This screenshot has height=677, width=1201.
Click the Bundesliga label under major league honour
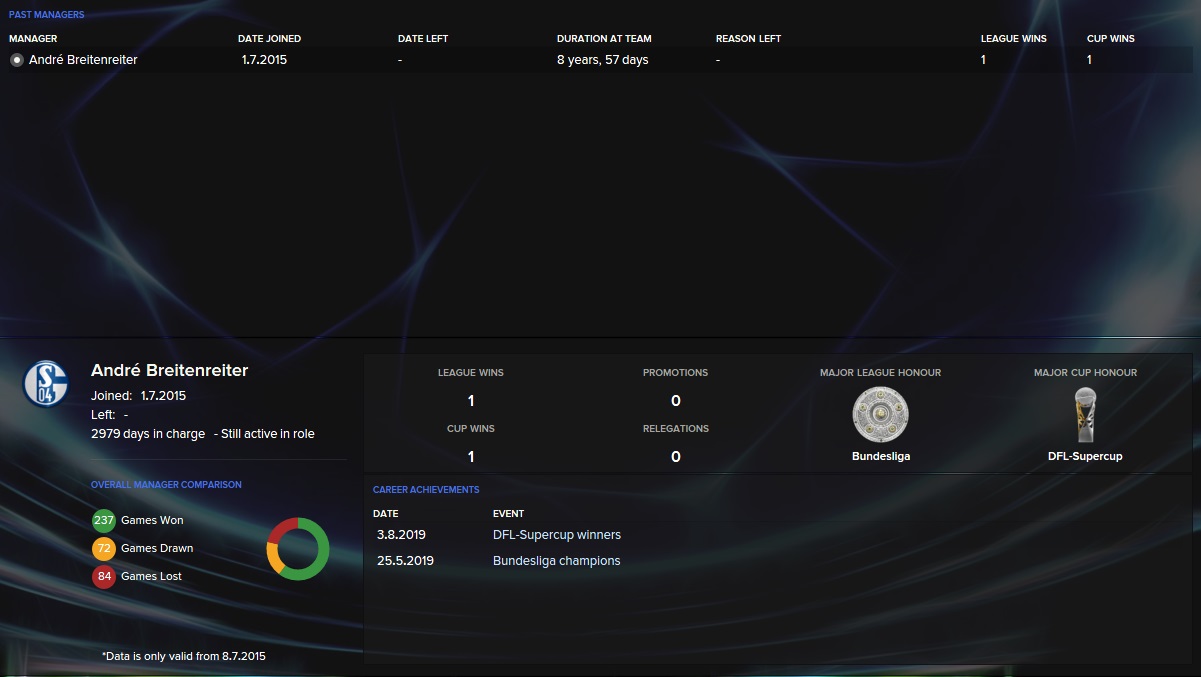(x=881, y=456)
